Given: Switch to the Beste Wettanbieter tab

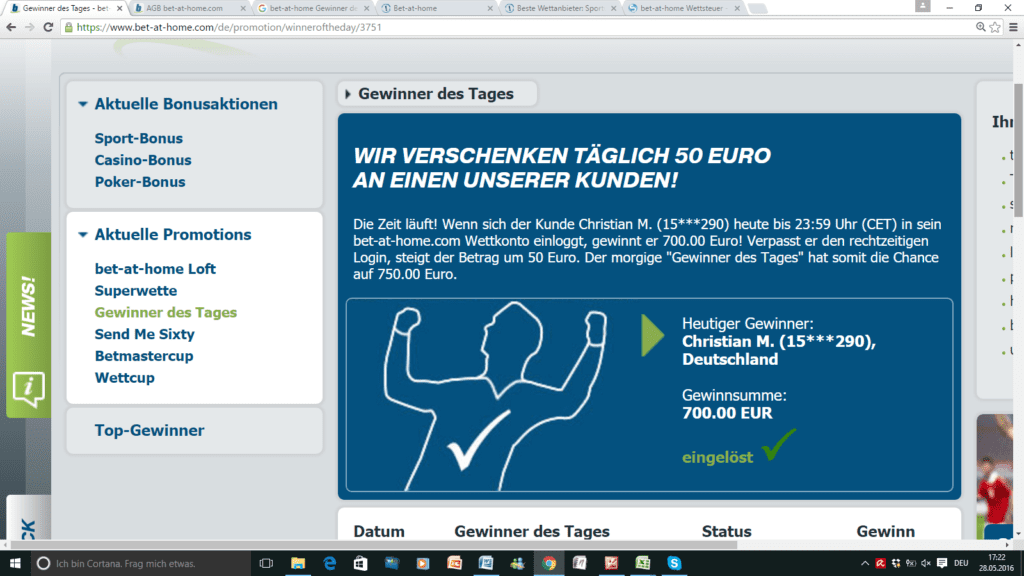Looking at the screenshot, I should [x=559, y=8].
